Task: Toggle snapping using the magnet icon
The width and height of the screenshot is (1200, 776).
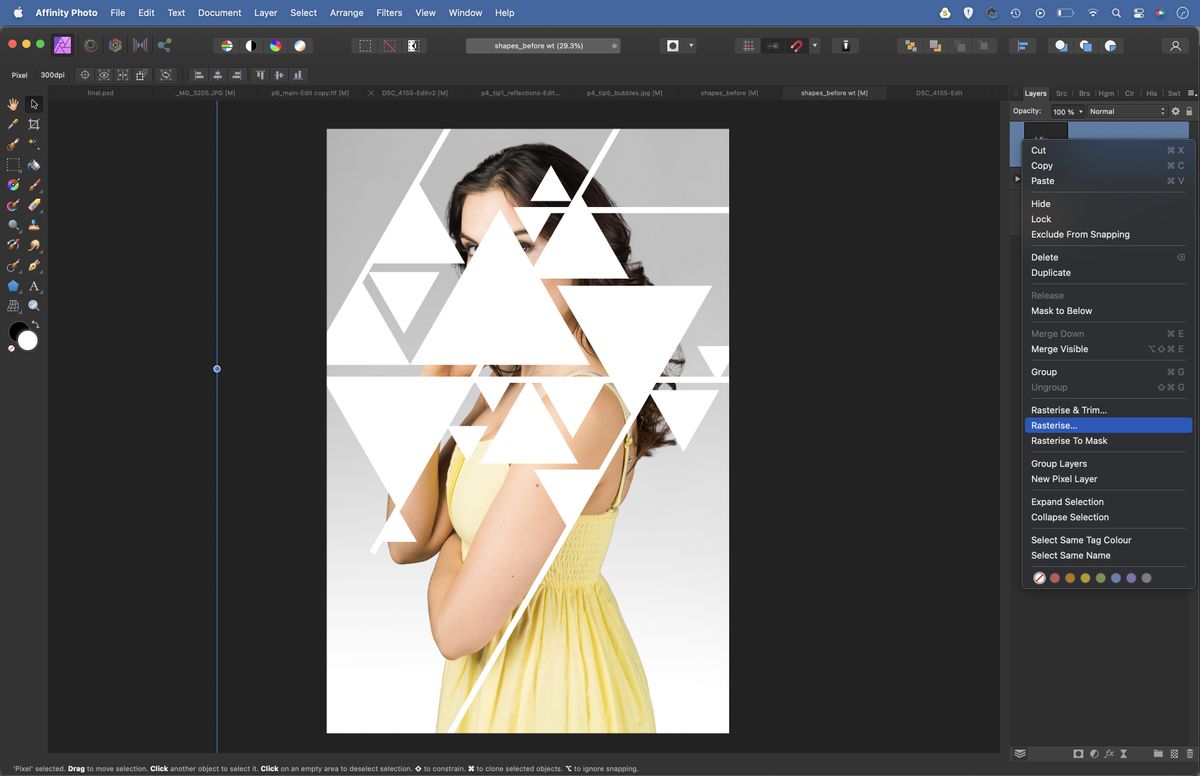Action: tap(797, 45)
